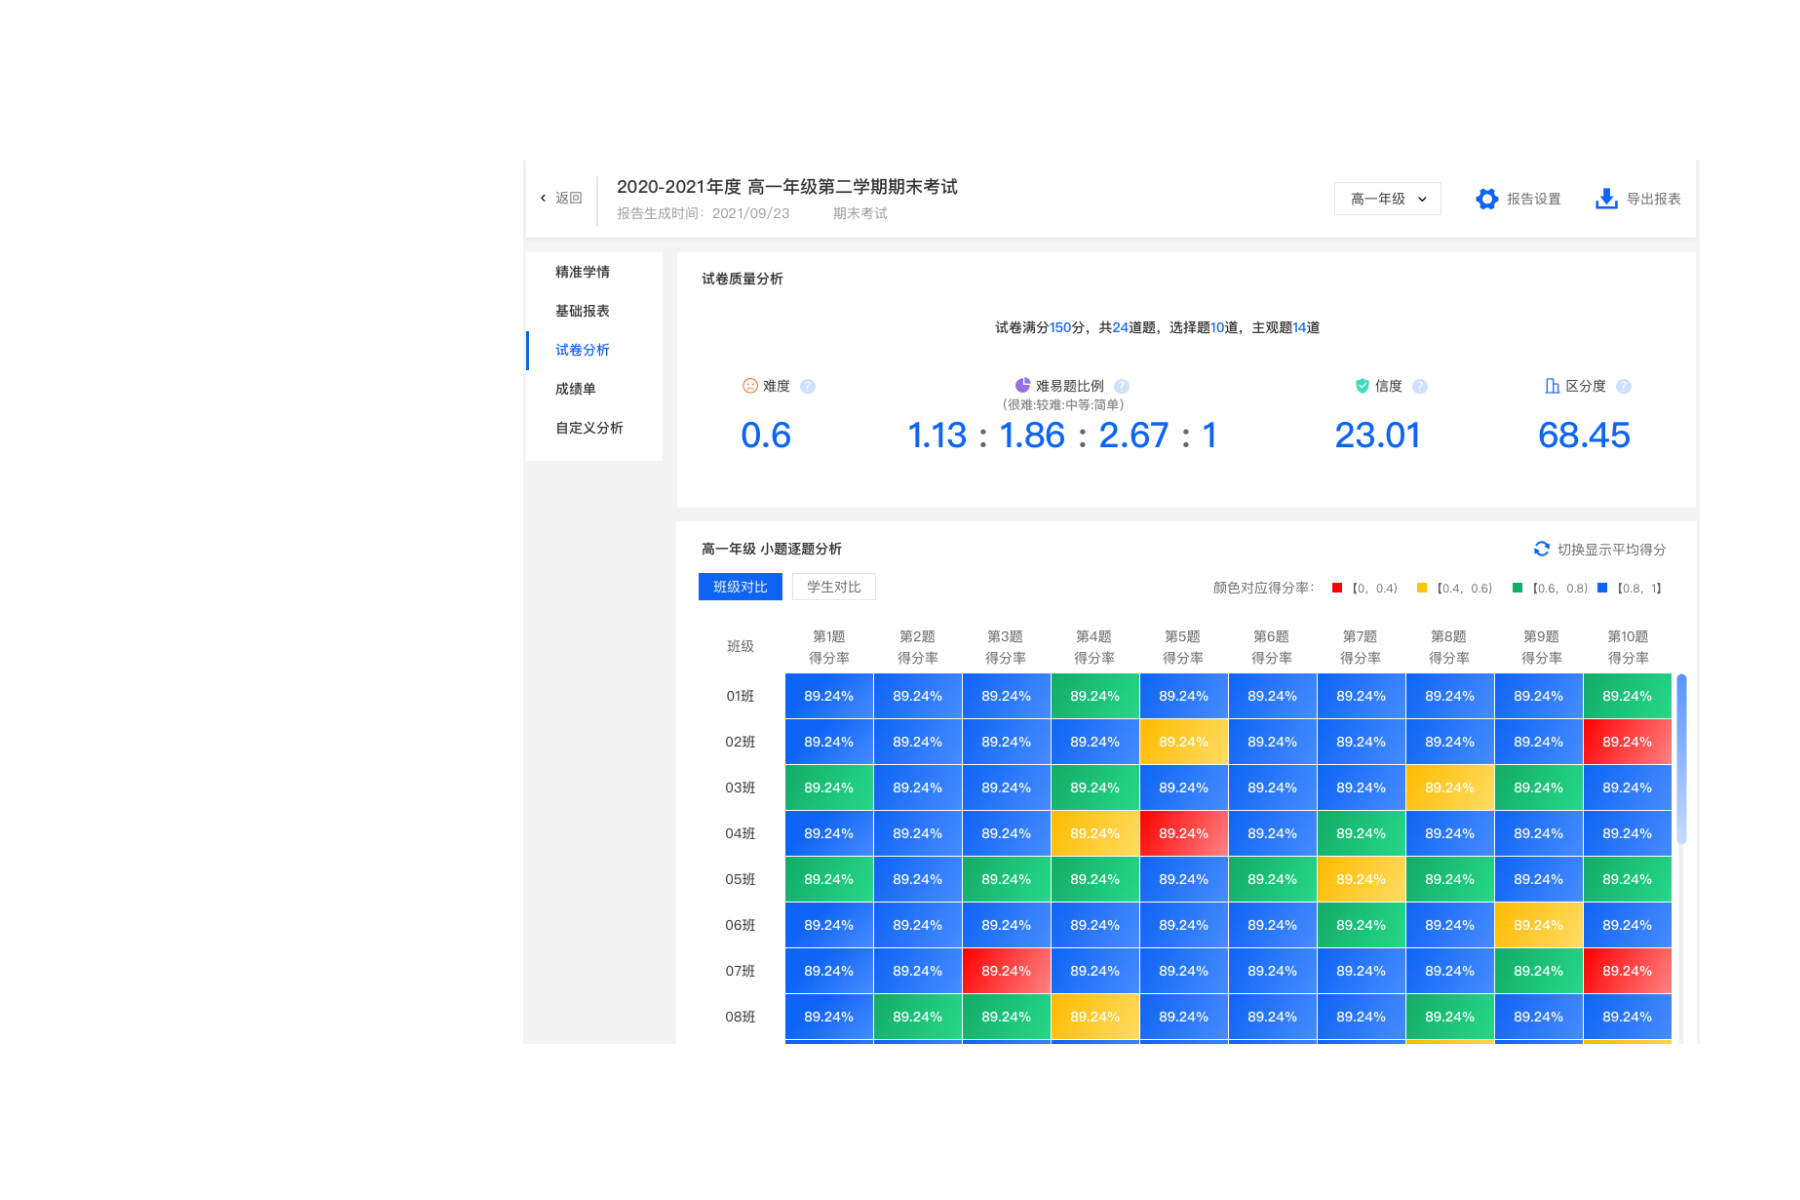Click the red 【0, 0.4) legend swatch
The height and width of the screenshot is (1200, 1800).
(x=1337, y=588)
